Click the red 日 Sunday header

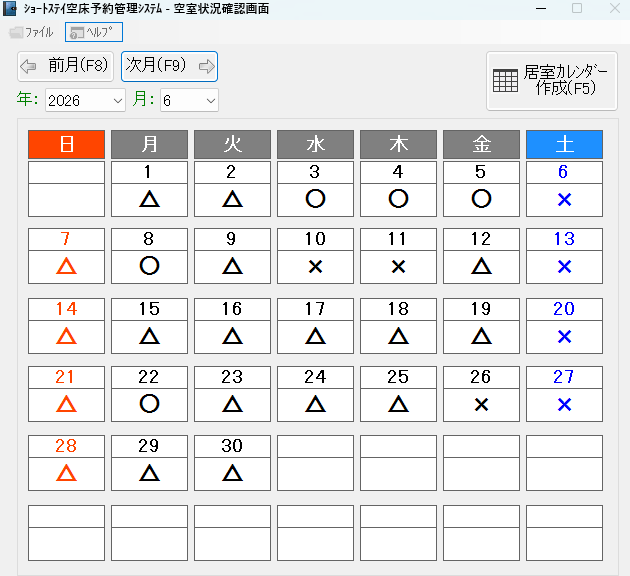pos(66,144)
